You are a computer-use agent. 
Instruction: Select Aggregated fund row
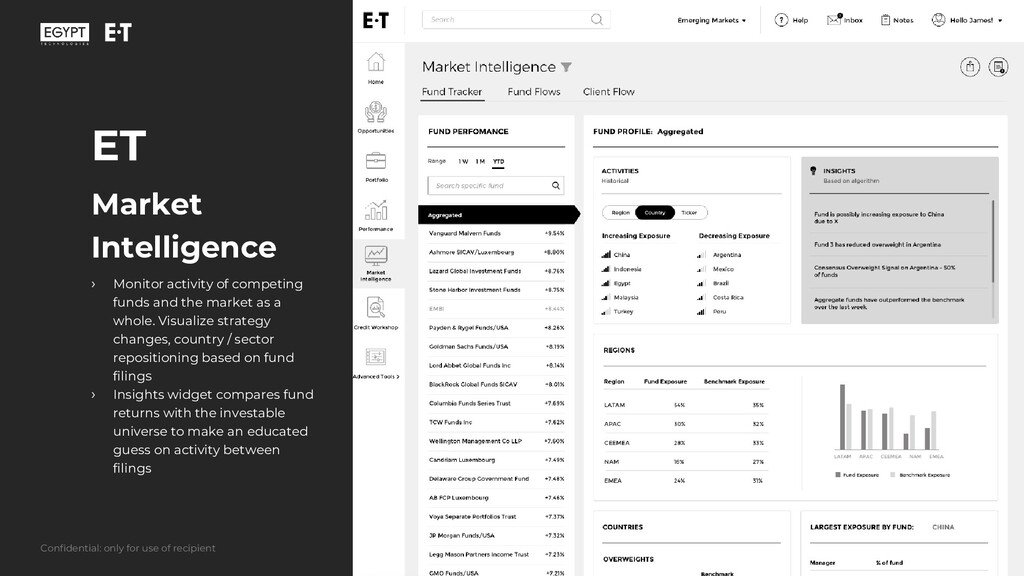pos(498,215)
